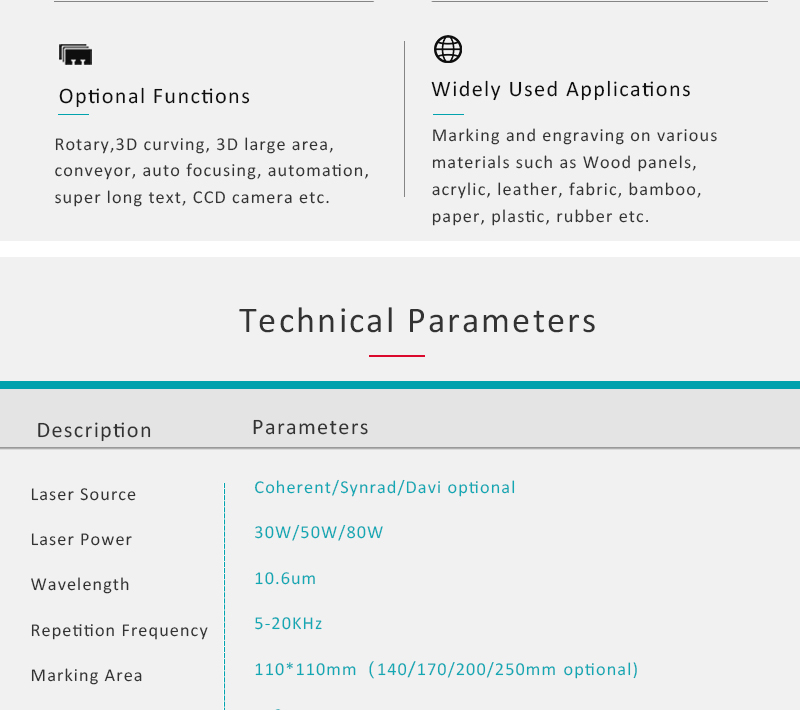Click the 5-20KHz frequency value
Viewport: 800px width, 710px height.
pos(288,623)
